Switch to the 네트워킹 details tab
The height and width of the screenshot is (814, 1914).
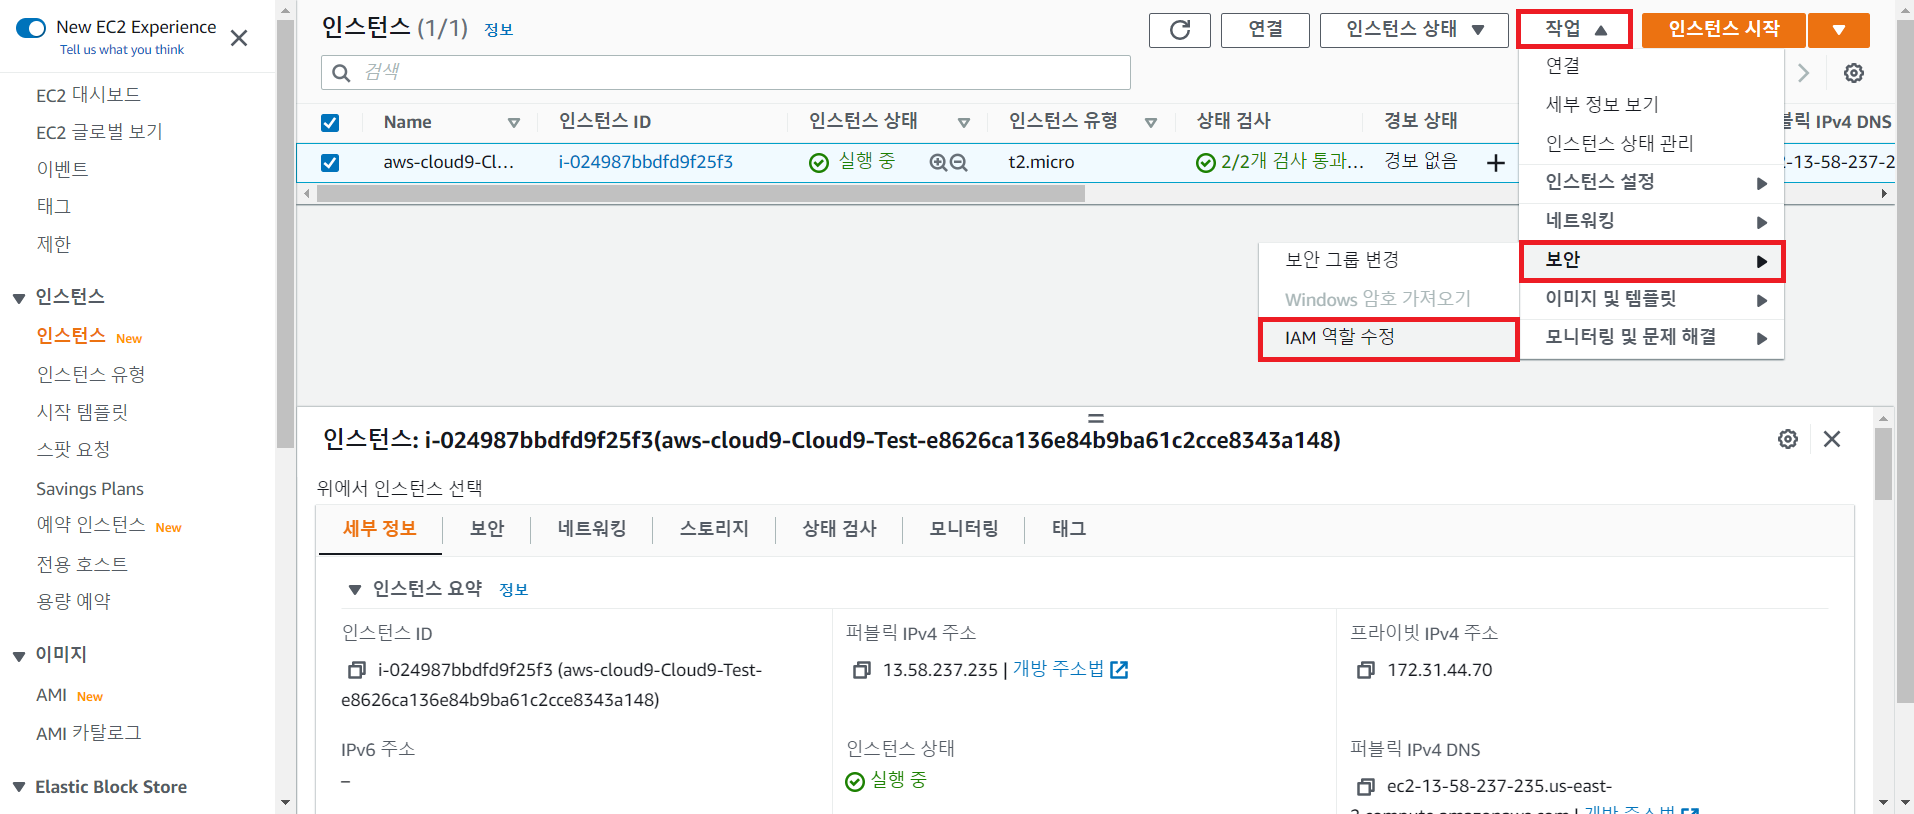(592, 529)
